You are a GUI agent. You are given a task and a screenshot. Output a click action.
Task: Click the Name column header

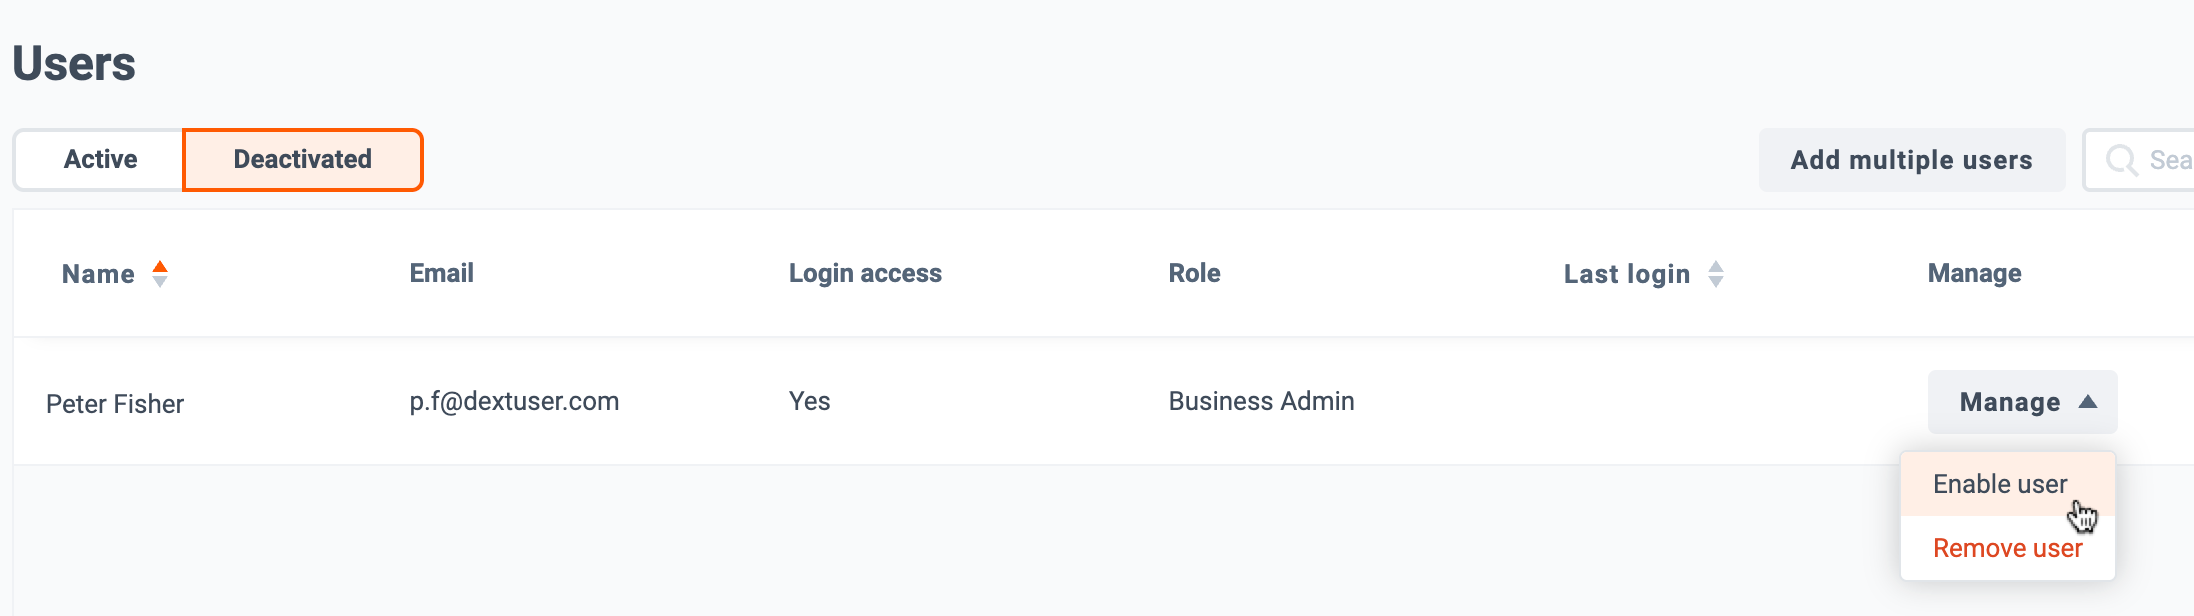(98, 274)
